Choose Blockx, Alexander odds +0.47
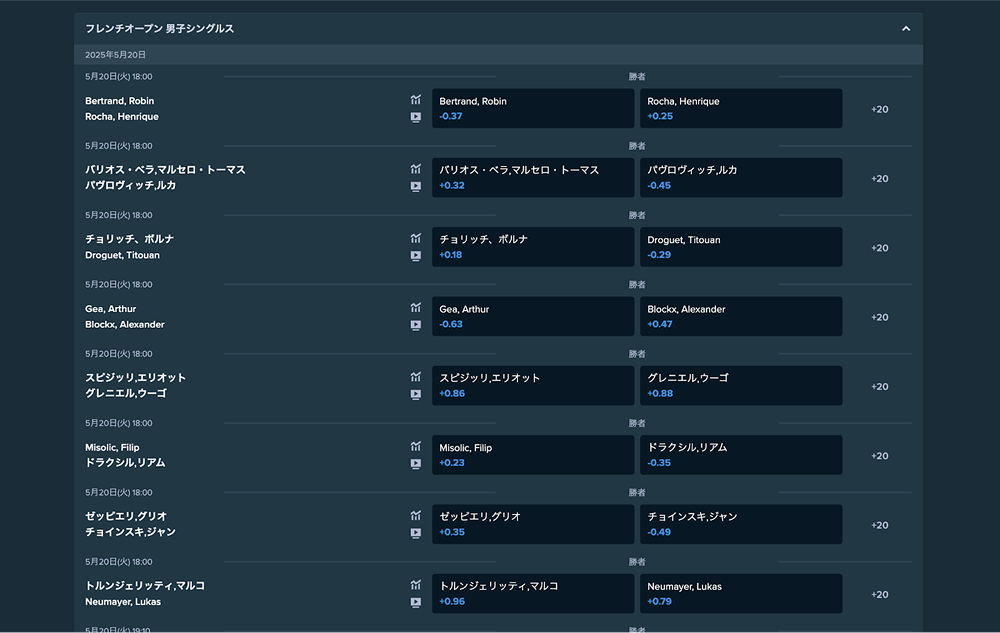 (x=741, y=316)
